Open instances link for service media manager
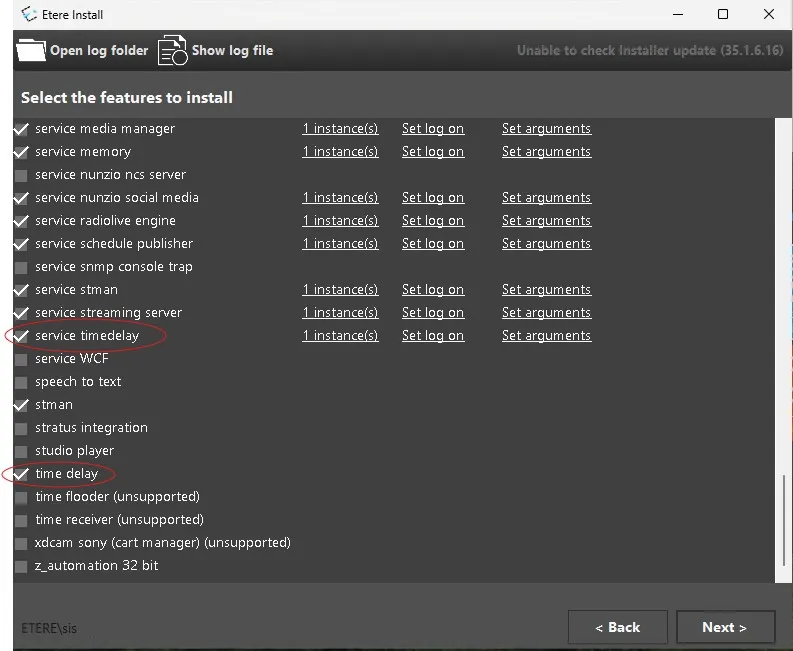The image size is (793, 651). [x=340, y=129]
